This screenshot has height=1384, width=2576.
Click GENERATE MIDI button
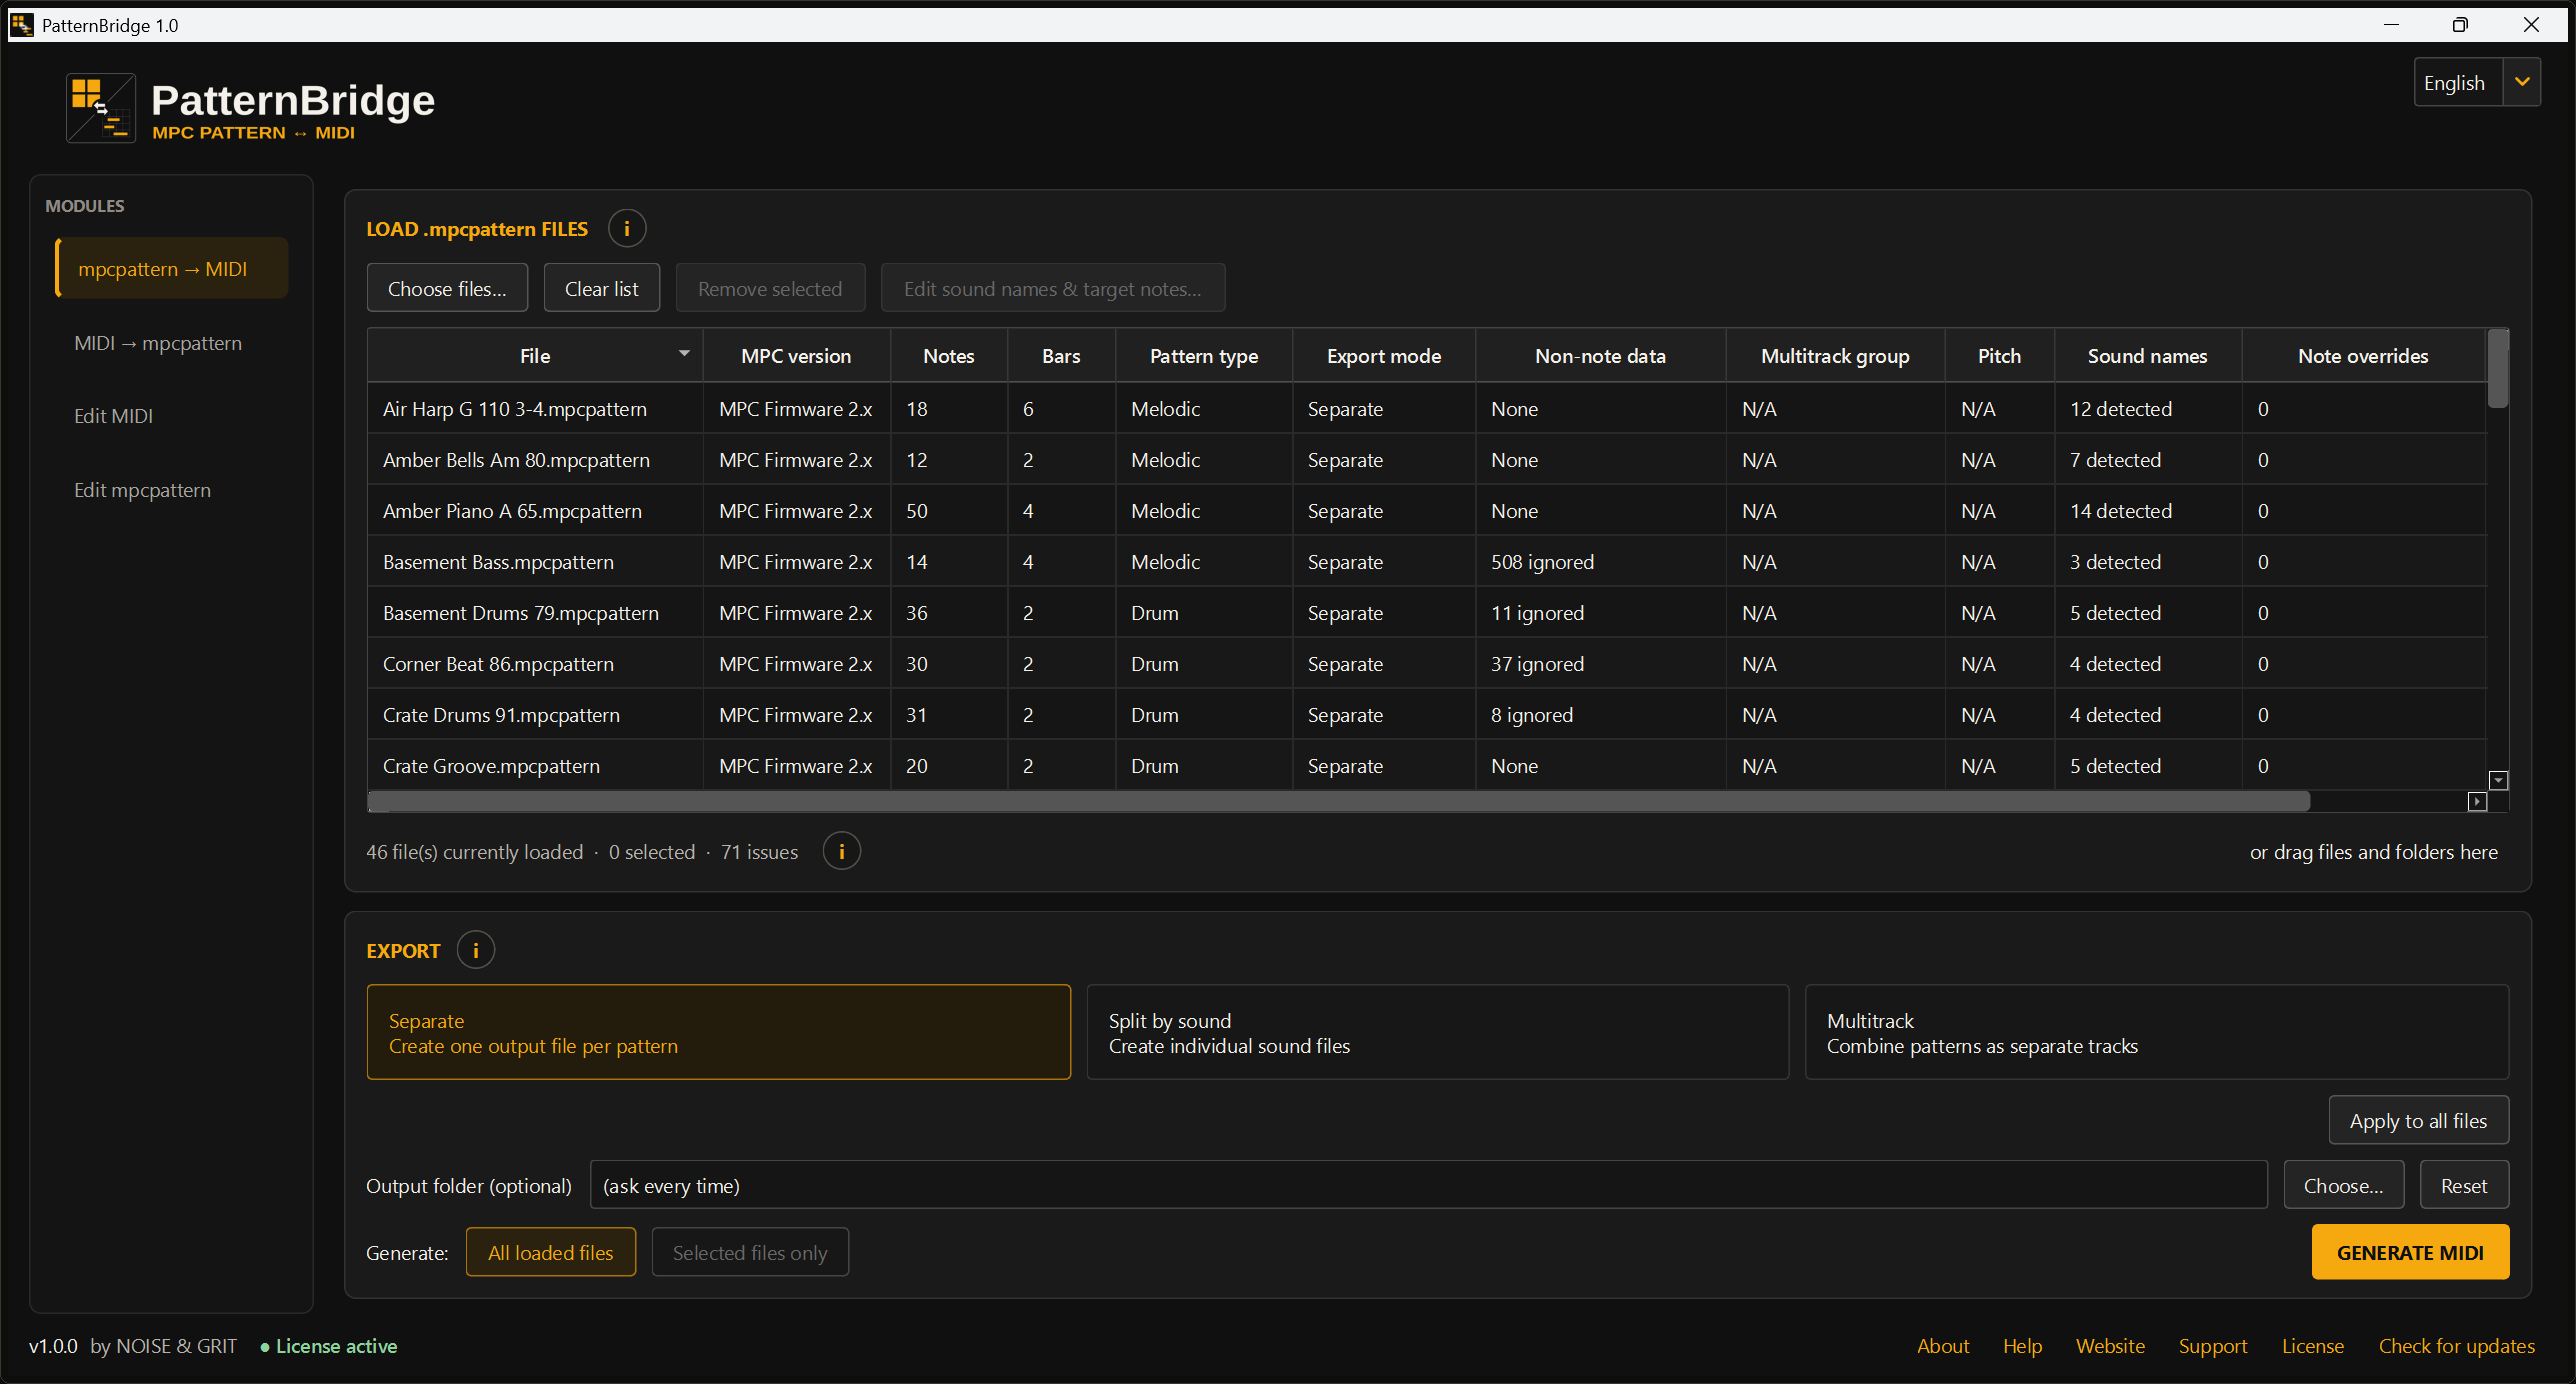[2411, 1252]
